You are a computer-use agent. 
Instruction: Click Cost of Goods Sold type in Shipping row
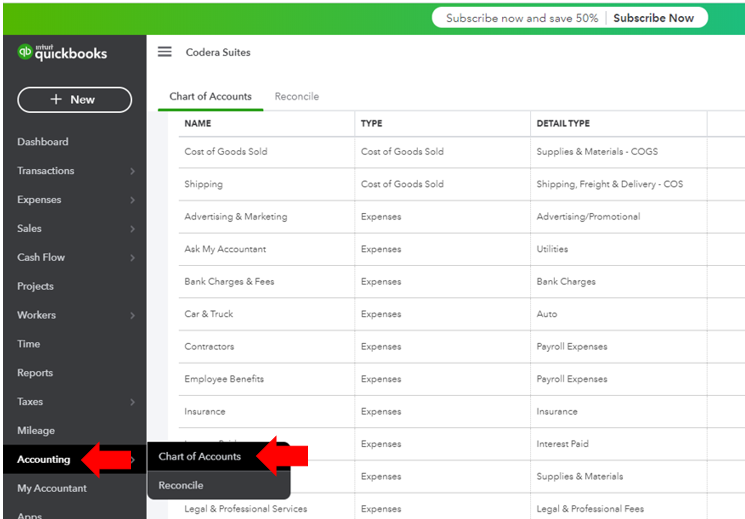point(402,184)
